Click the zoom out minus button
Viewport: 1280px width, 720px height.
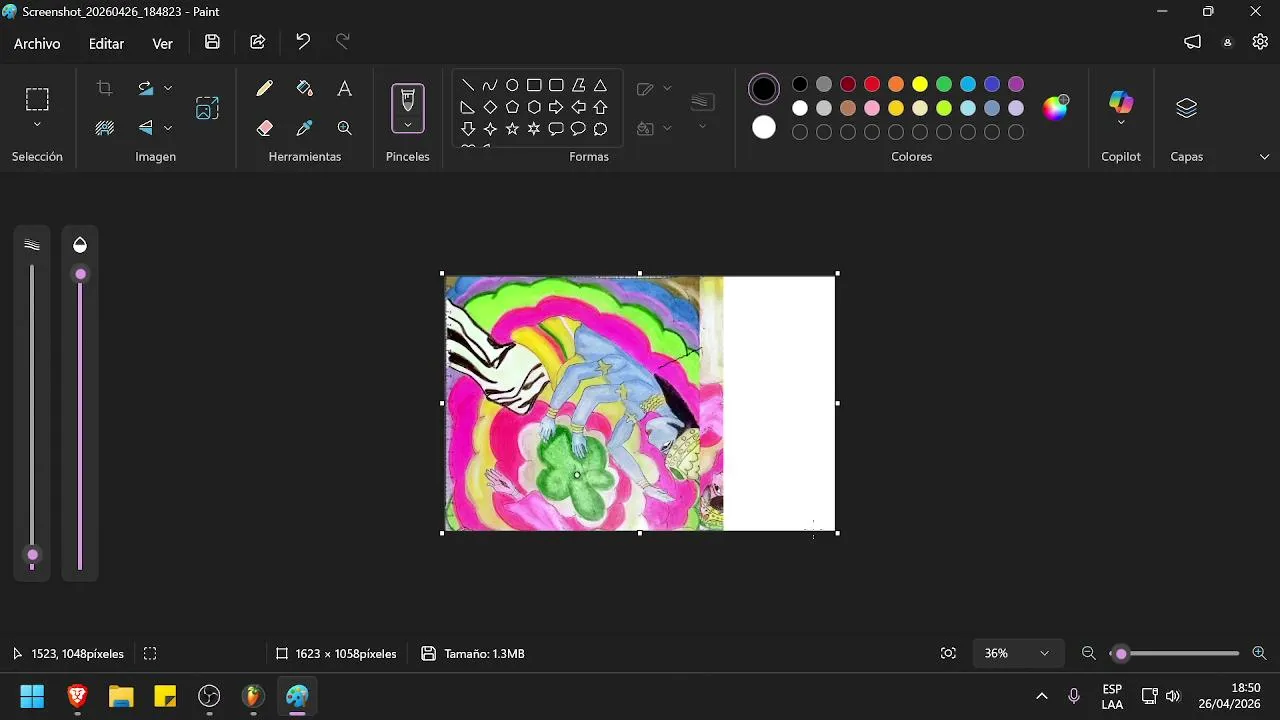[1089, 653]
